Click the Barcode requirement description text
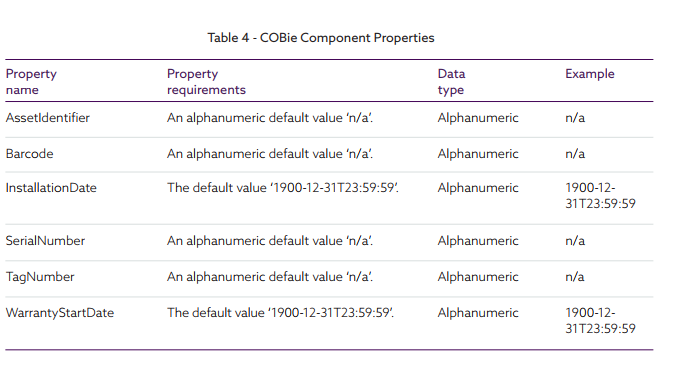This screenshot has height=366, width=690. pyautogui.click(x=270, y=154)
